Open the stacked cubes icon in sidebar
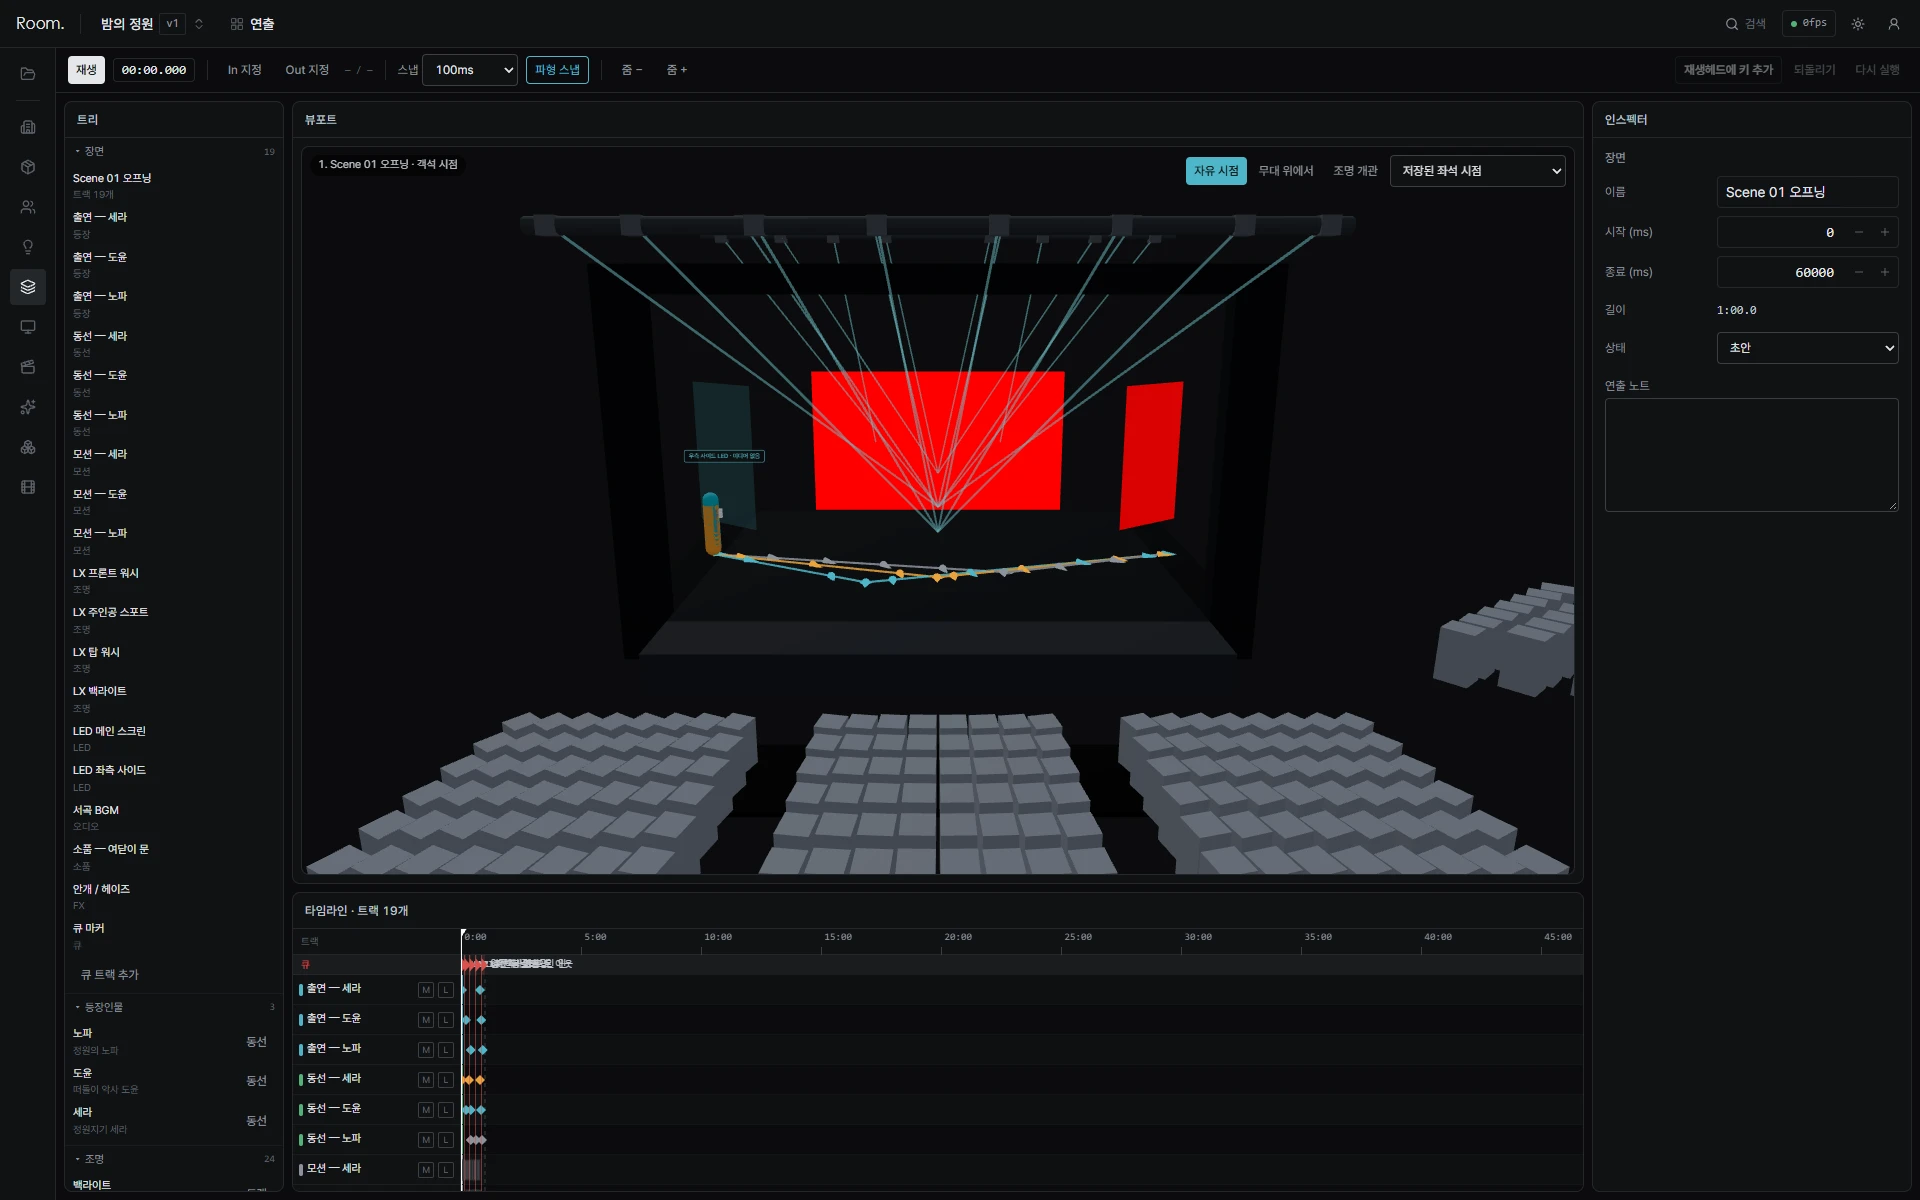The width and height of the screenshot is (1920, 1200). (28, 447)
